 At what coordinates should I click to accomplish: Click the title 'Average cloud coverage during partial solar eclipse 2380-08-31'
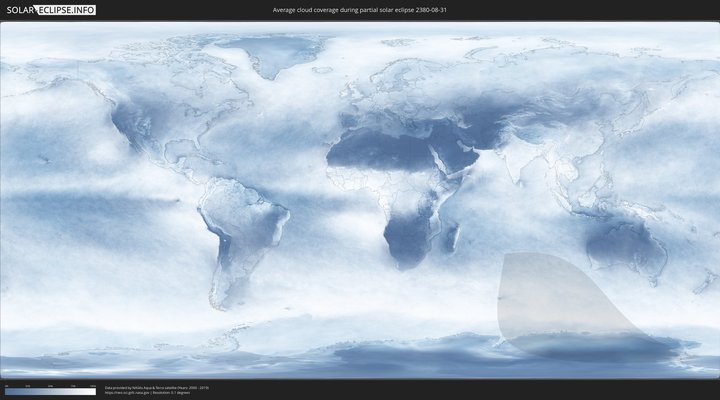[360, 10]
